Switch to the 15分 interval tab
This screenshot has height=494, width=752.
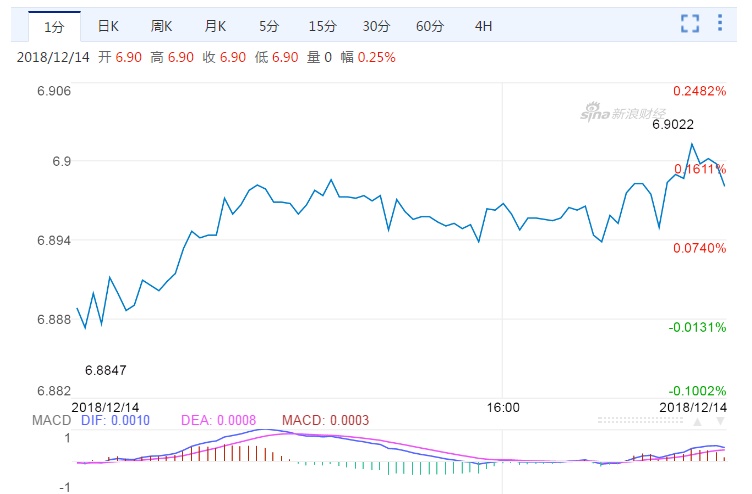(322, 26)
